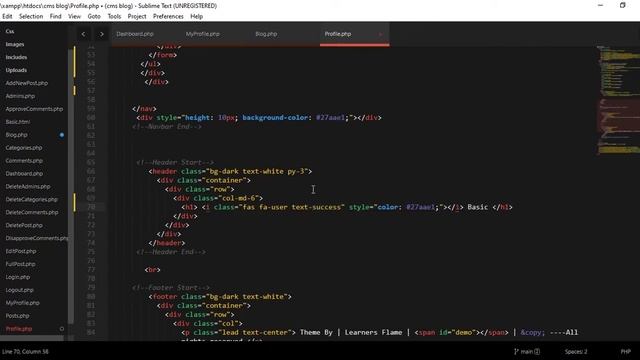Switch to the MyProfile.php tab
Screen dimensions: 640x360
click(x=202, y=34)
